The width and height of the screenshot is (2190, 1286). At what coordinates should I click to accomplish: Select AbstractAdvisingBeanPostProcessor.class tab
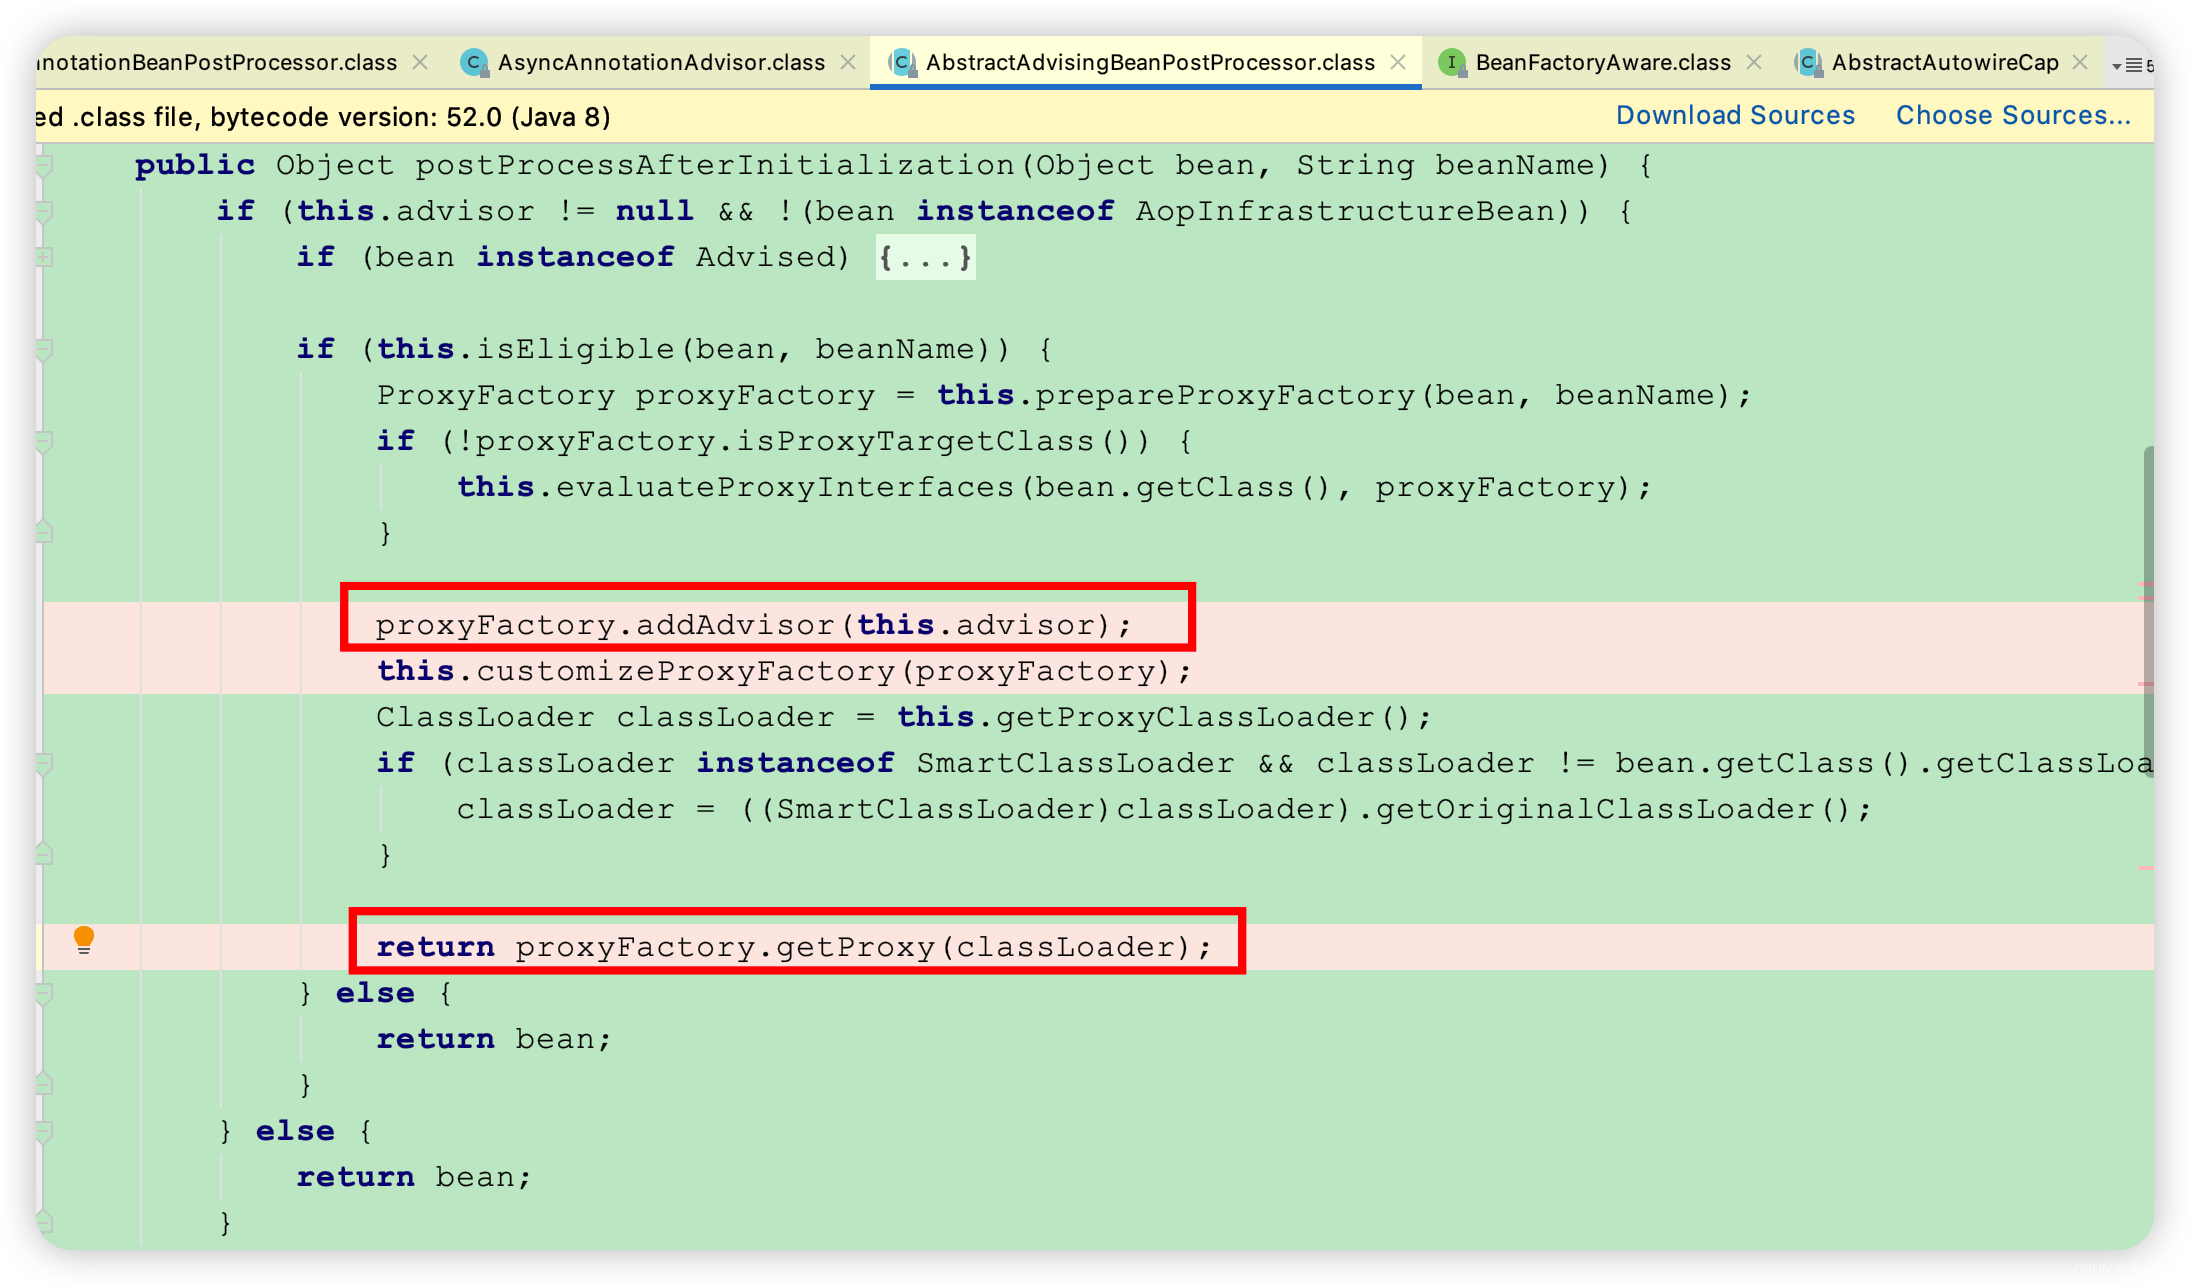[1150, 63]
